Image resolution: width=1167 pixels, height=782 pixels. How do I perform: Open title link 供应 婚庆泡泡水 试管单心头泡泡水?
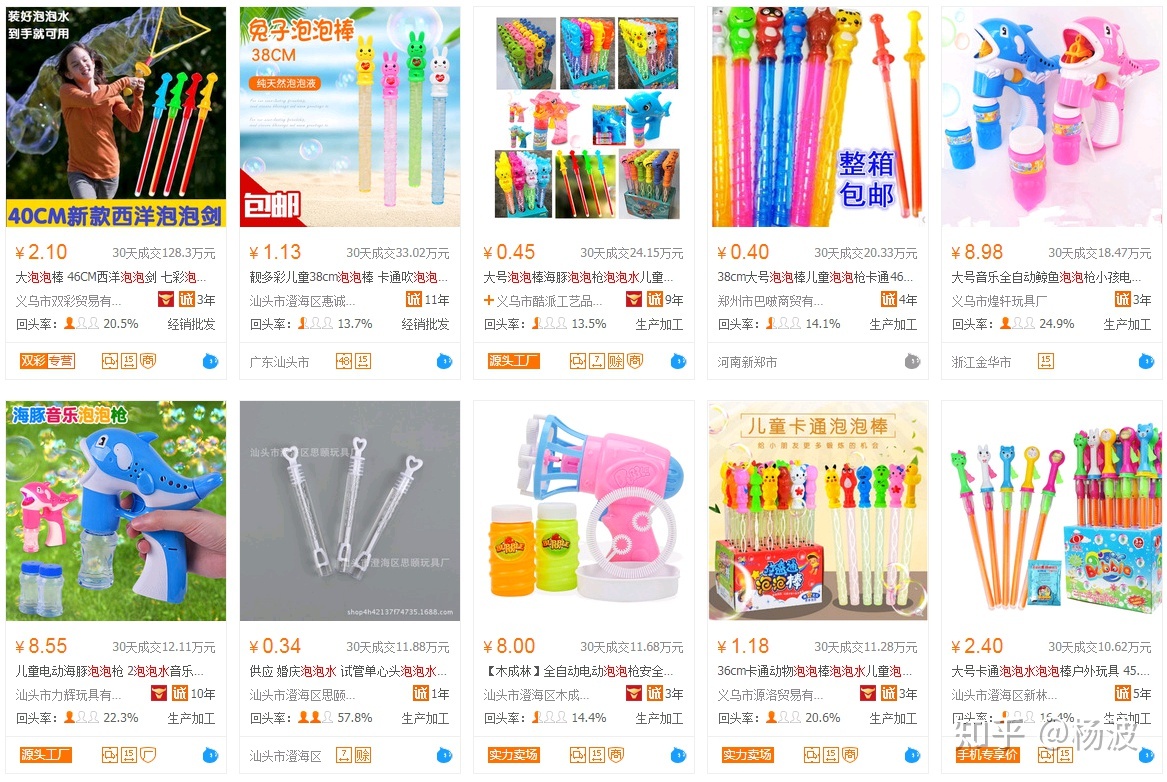[x=348, y=671]
